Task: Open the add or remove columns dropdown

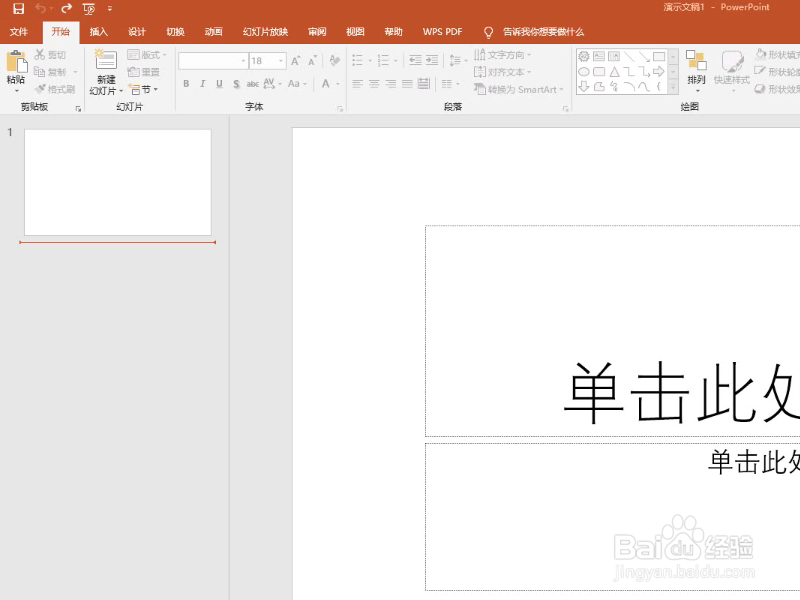Action: pyautogui.click(x=451, y=84)
